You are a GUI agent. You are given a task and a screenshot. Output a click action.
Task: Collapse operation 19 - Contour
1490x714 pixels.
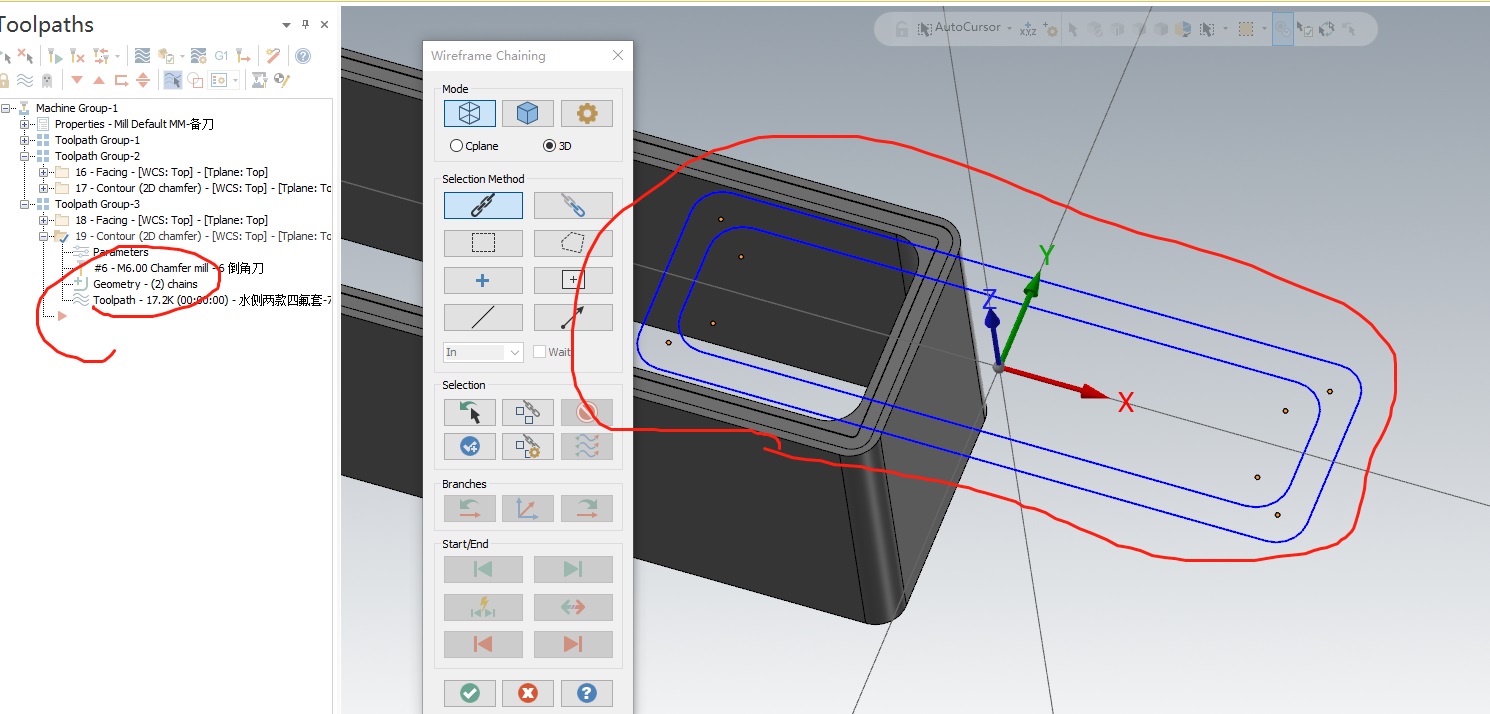(x=43, y=236)
